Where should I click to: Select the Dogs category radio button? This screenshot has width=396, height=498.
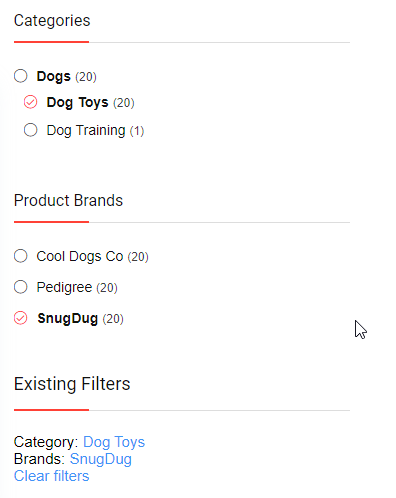point(21,76)
